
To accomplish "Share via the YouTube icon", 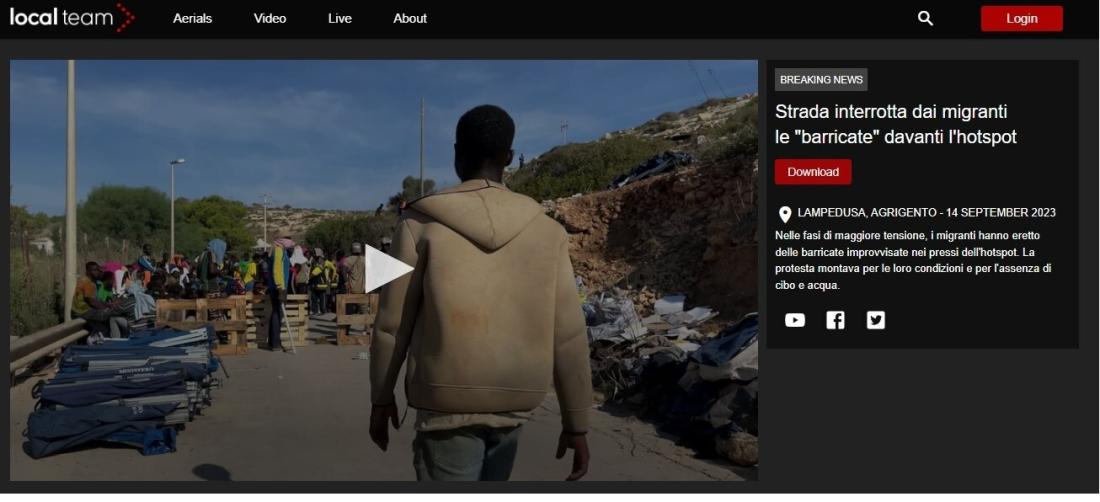I will [x=795, y=320].
